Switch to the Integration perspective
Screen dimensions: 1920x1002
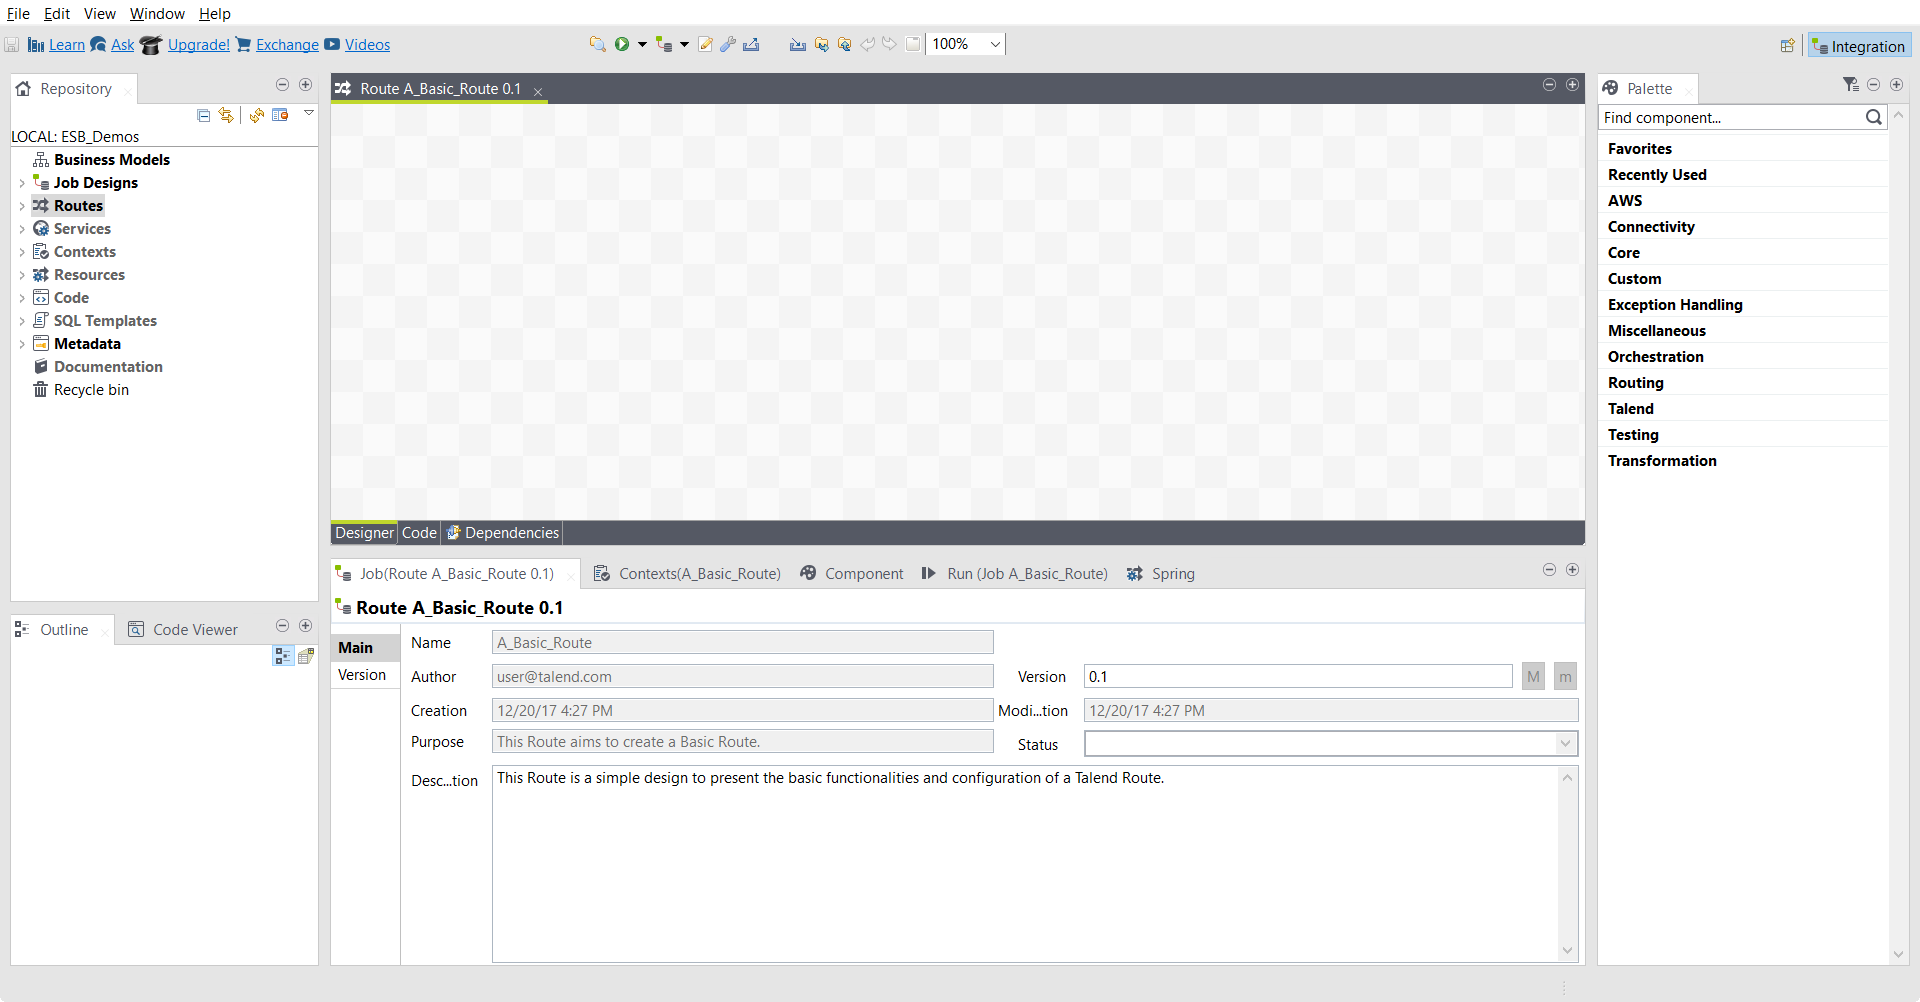(x=1859, y=46)
